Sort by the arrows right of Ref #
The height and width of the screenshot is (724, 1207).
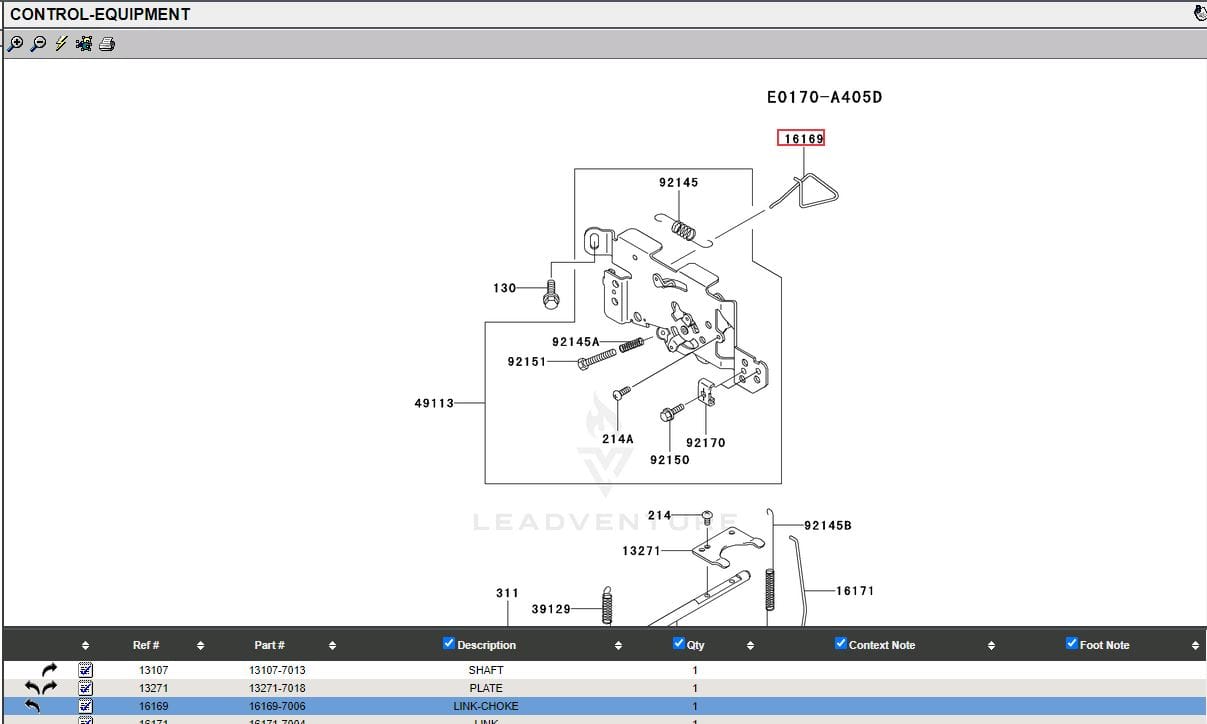[201, 646]
